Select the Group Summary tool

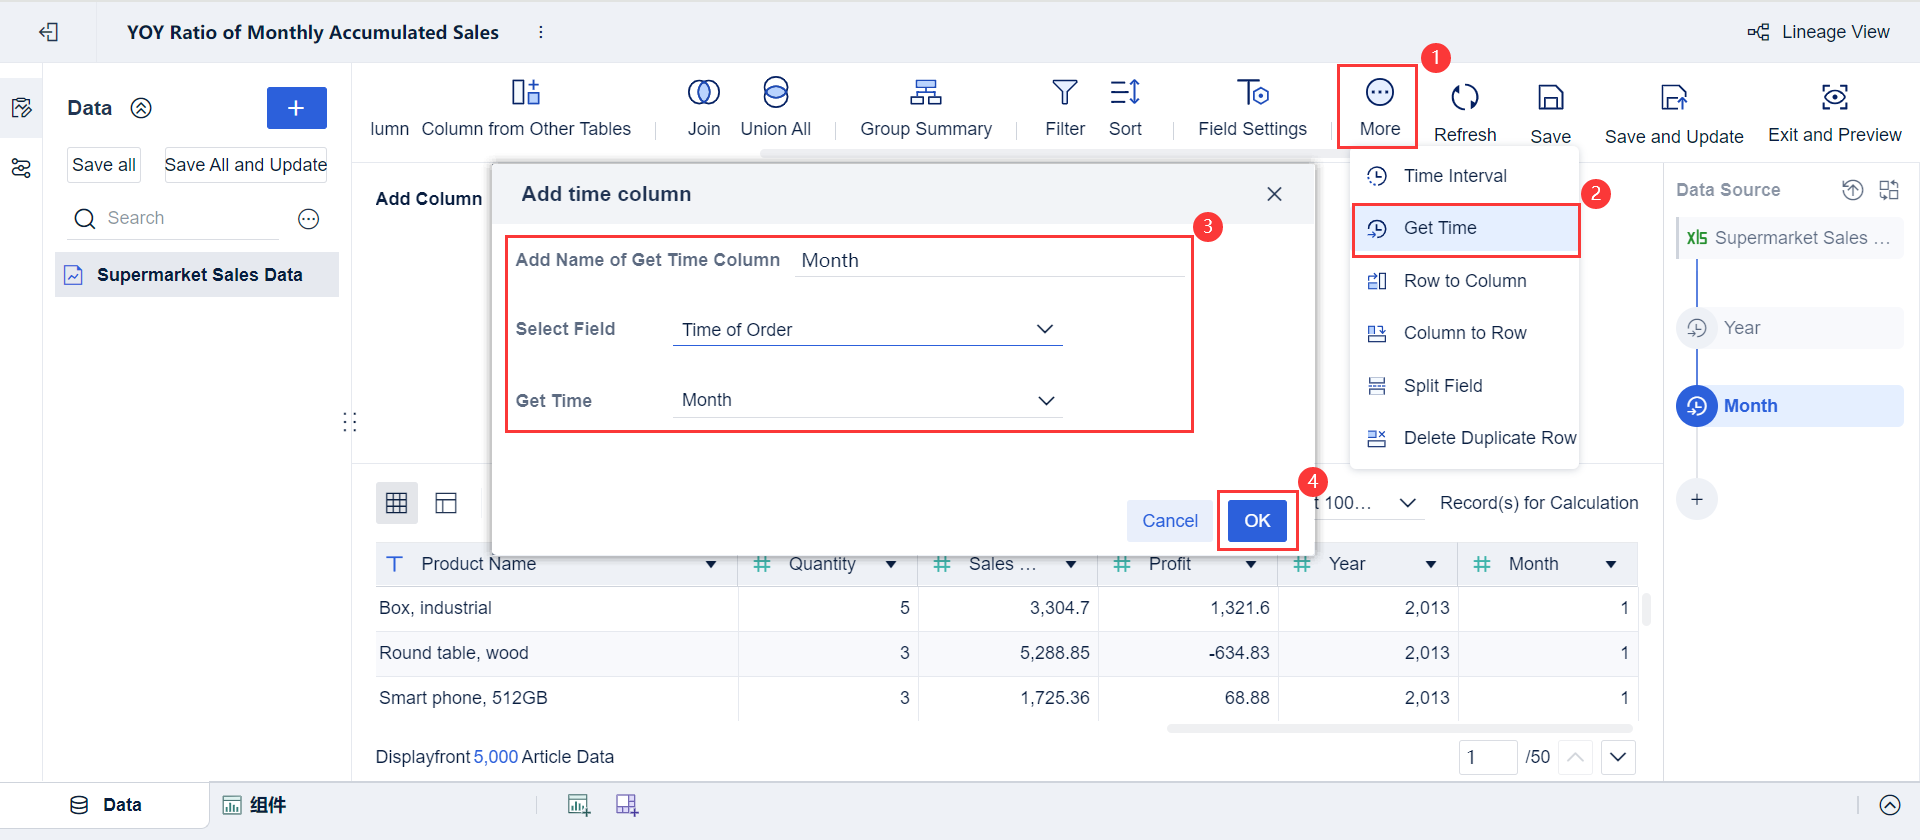pyautogui.click(x=925, y=94)
